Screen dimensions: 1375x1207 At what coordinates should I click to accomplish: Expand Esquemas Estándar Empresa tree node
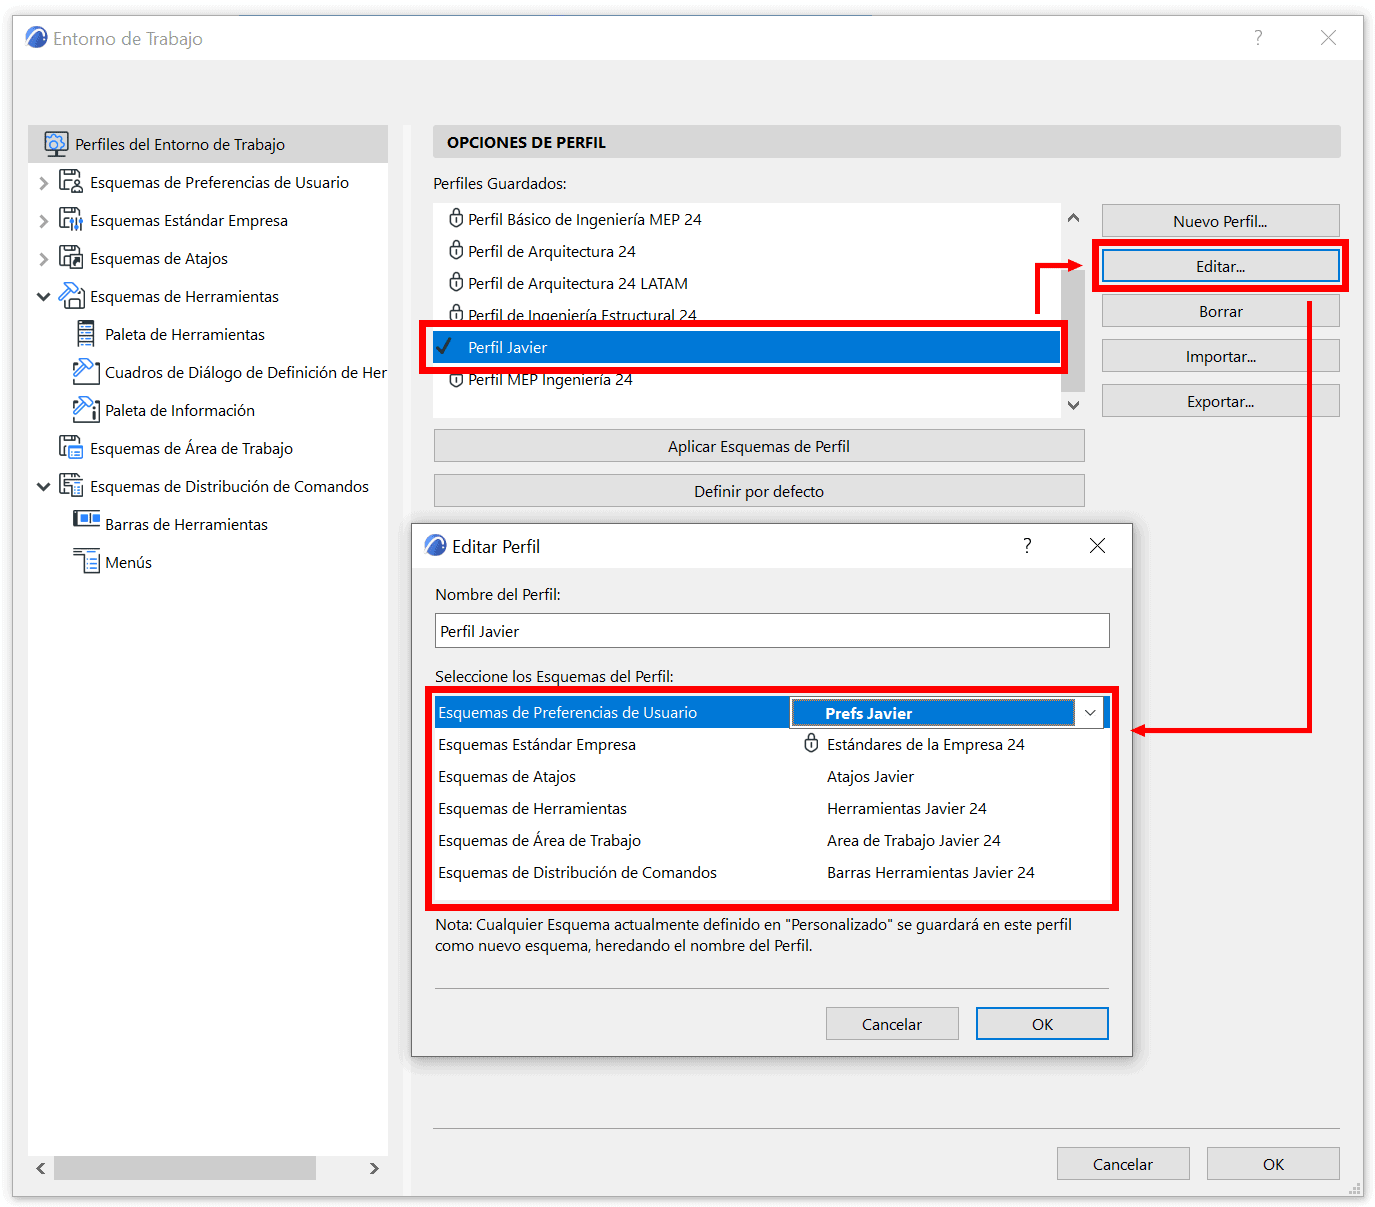[43, 220]
